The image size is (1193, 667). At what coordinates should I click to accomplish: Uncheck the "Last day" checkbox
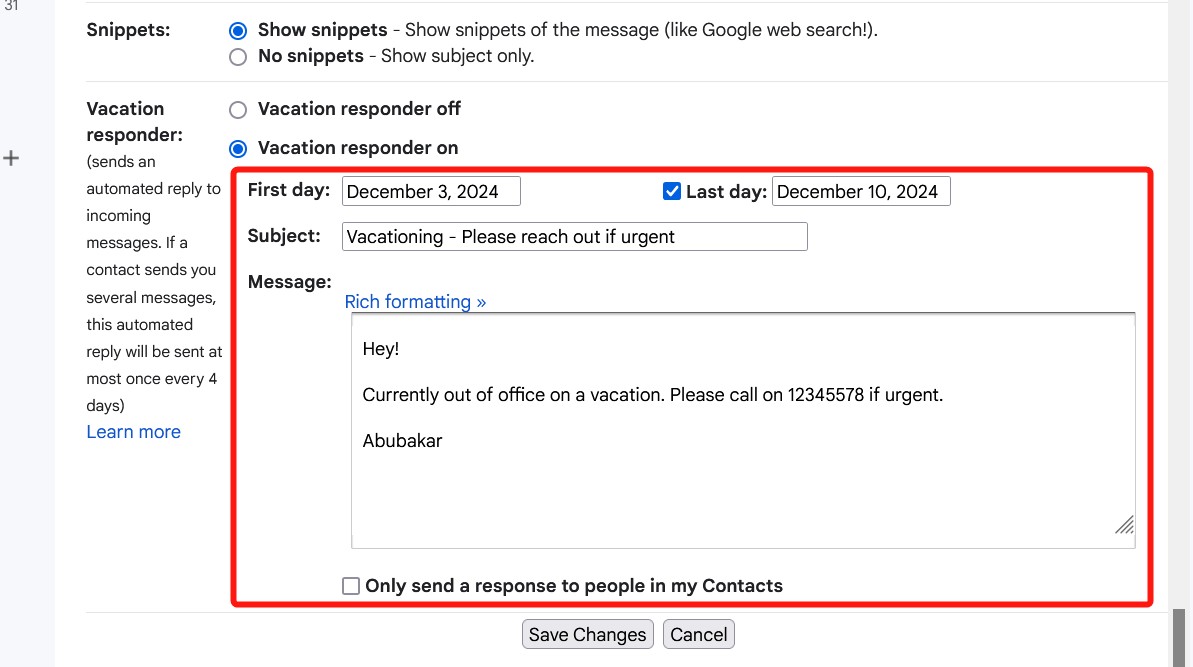tap(671, 190)
